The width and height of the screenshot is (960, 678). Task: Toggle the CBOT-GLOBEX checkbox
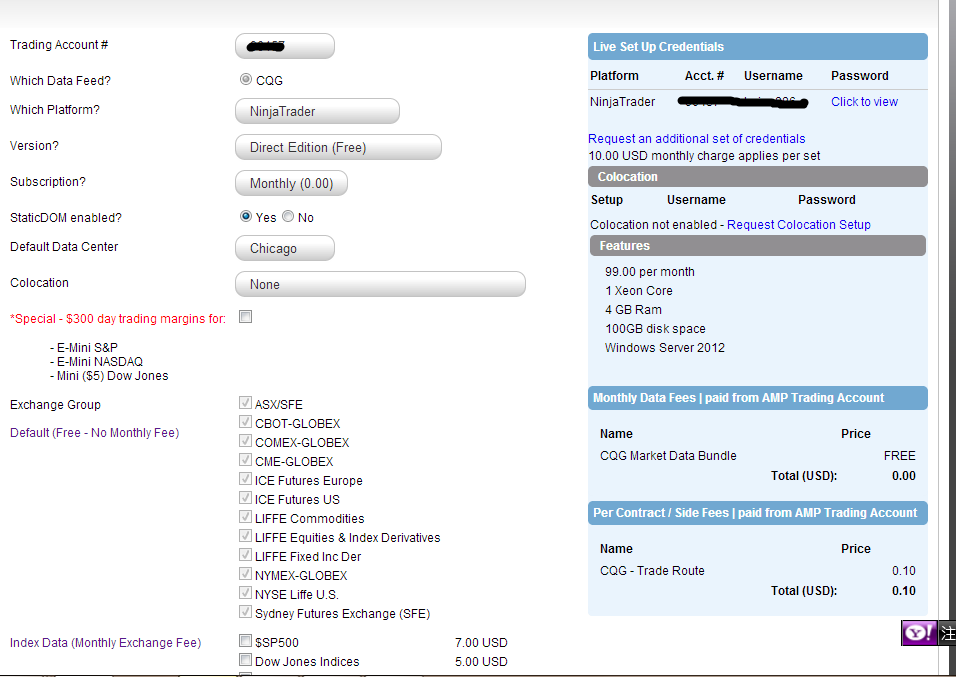246,422
